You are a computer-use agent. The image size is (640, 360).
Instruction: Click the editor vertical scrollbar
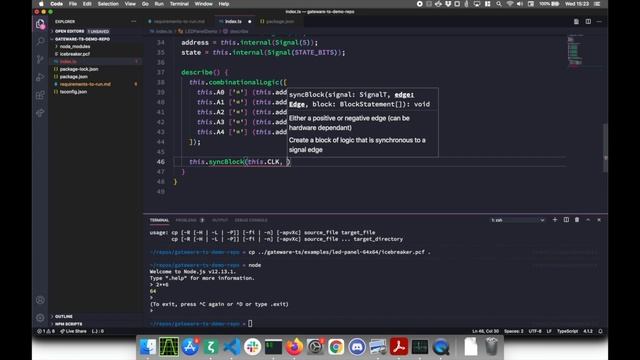pos(605,147)
